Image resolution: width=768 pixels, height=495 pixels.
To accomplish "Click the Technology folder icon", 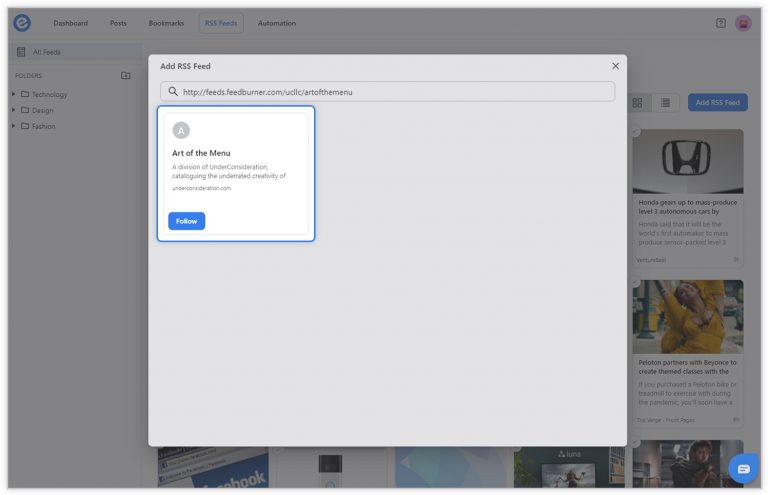I will click(25, 94).
